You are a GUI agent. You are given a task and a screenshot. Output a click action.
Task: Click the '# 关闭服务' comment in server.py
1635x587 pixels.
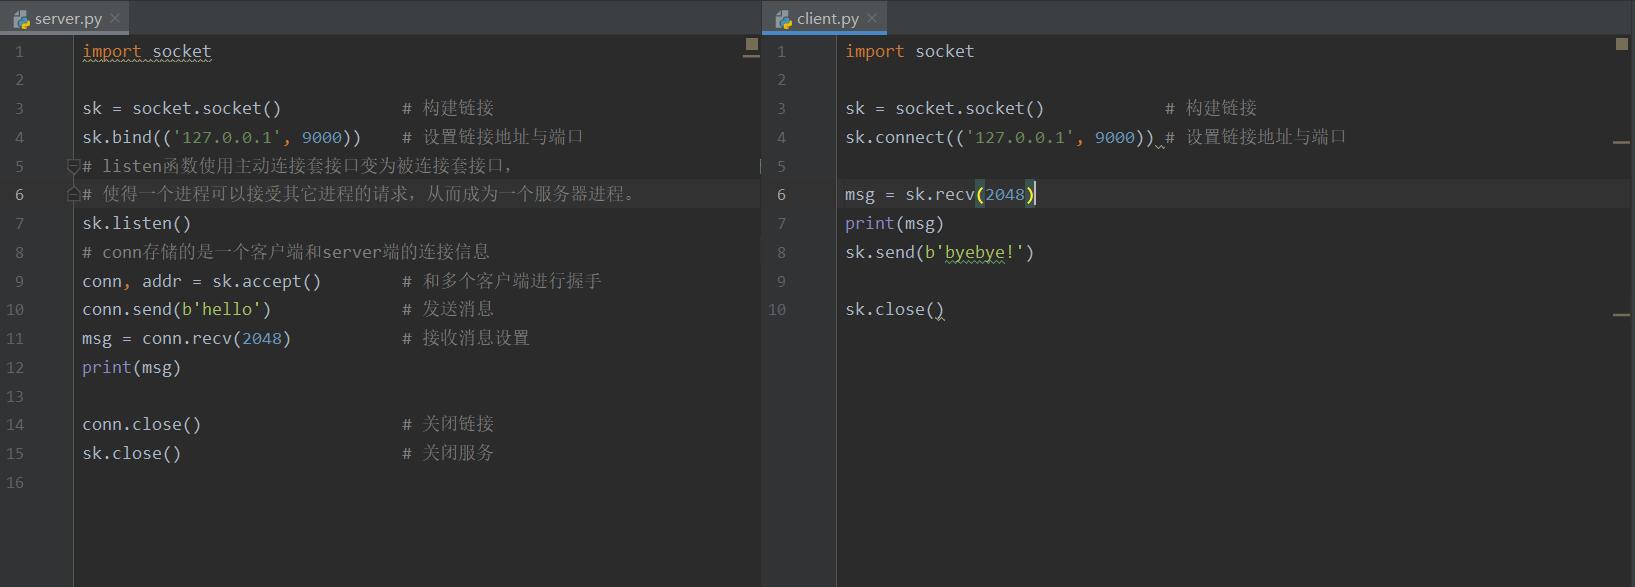[448, 453]
